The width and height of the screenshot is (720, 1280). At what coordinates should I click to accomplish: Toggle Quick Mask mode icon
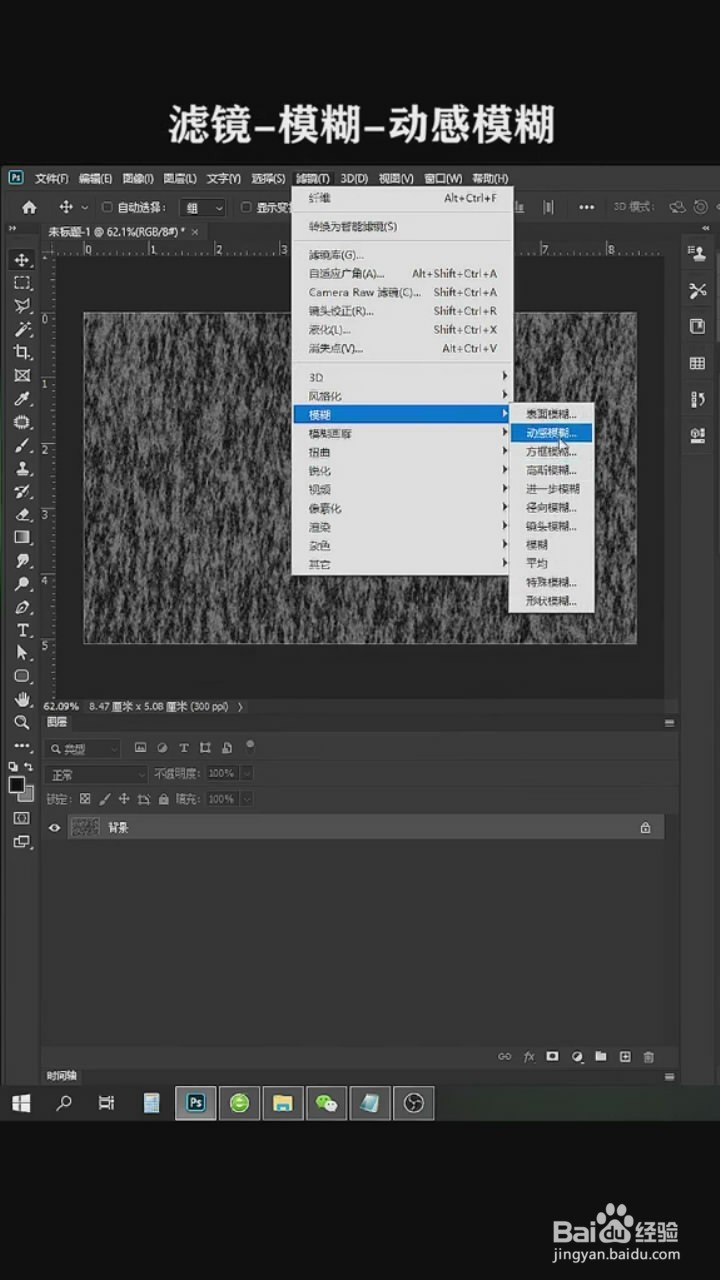(x=21, y=818)
